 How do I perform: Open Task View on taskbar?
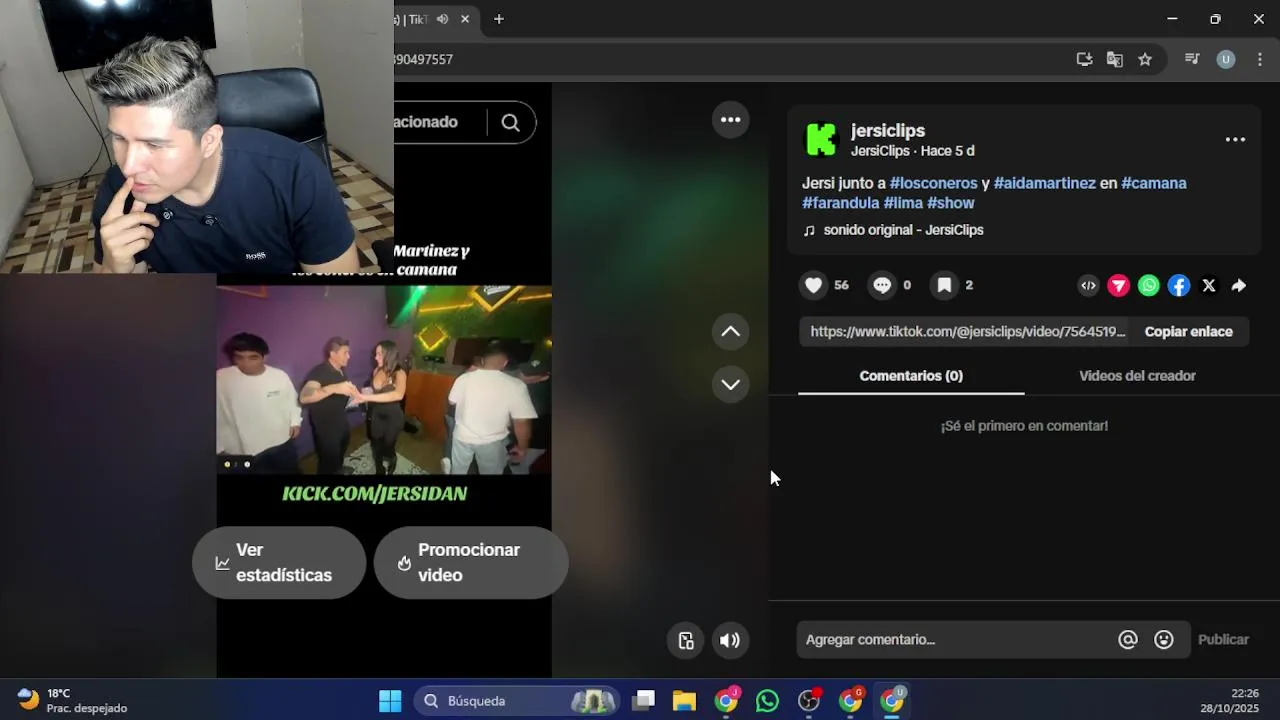pyautogui.click(x=644, y=701)
